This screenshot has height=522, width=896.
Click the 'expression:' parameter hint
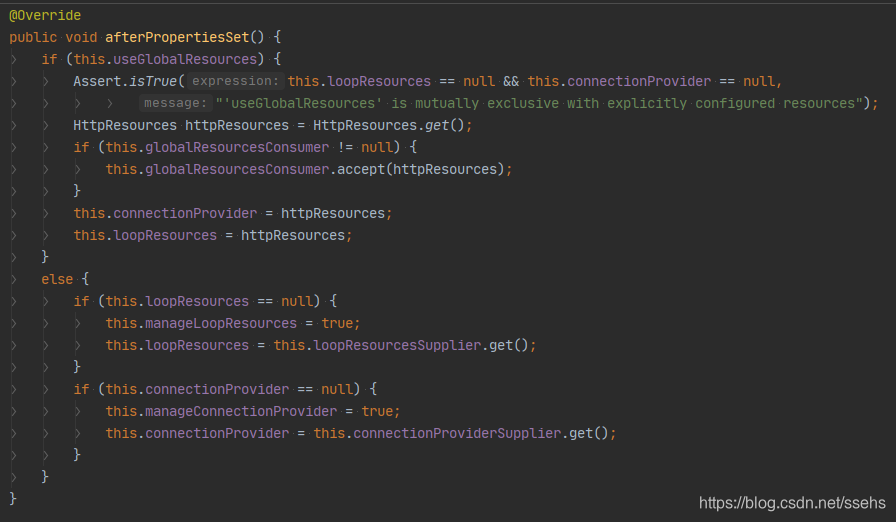[x=235, y=81]
